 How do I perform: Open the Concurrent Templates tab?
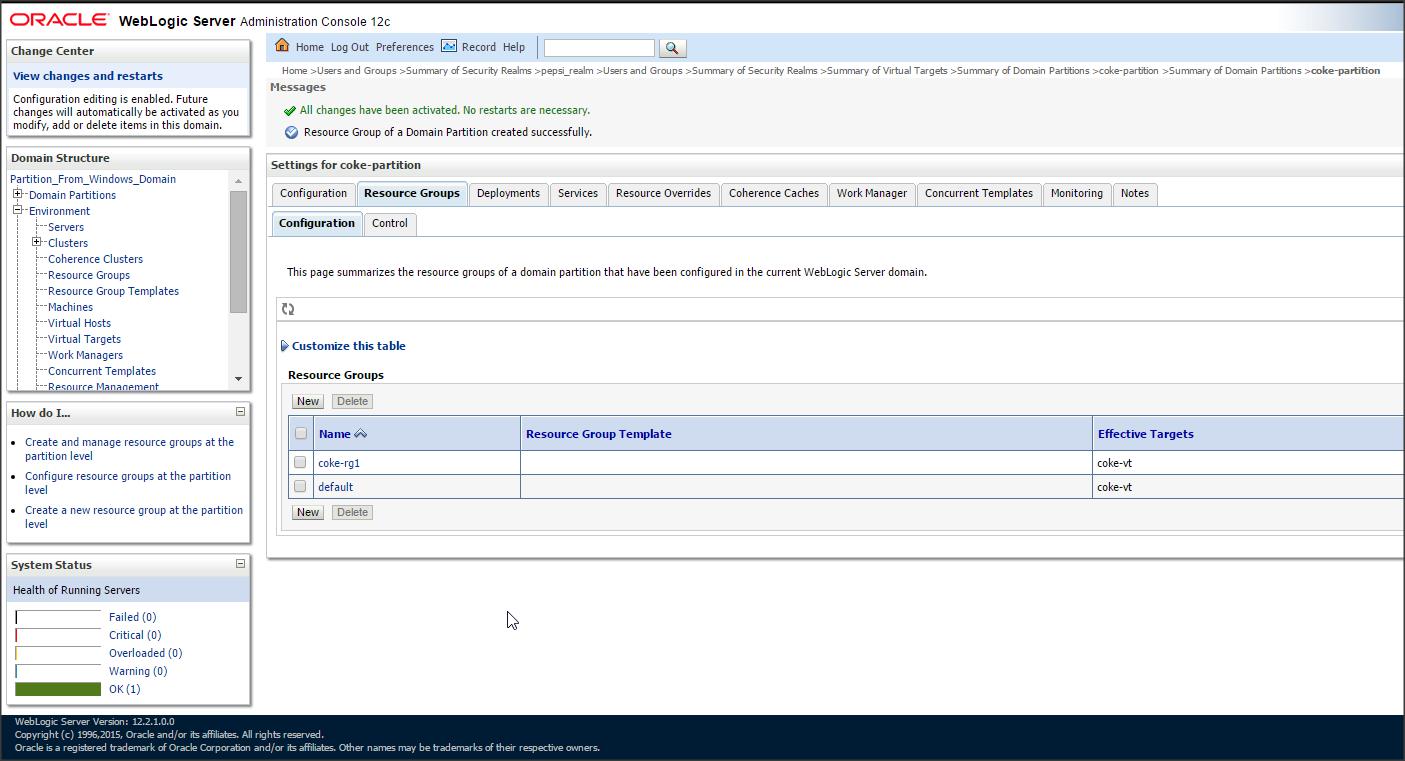coord(979,194)
